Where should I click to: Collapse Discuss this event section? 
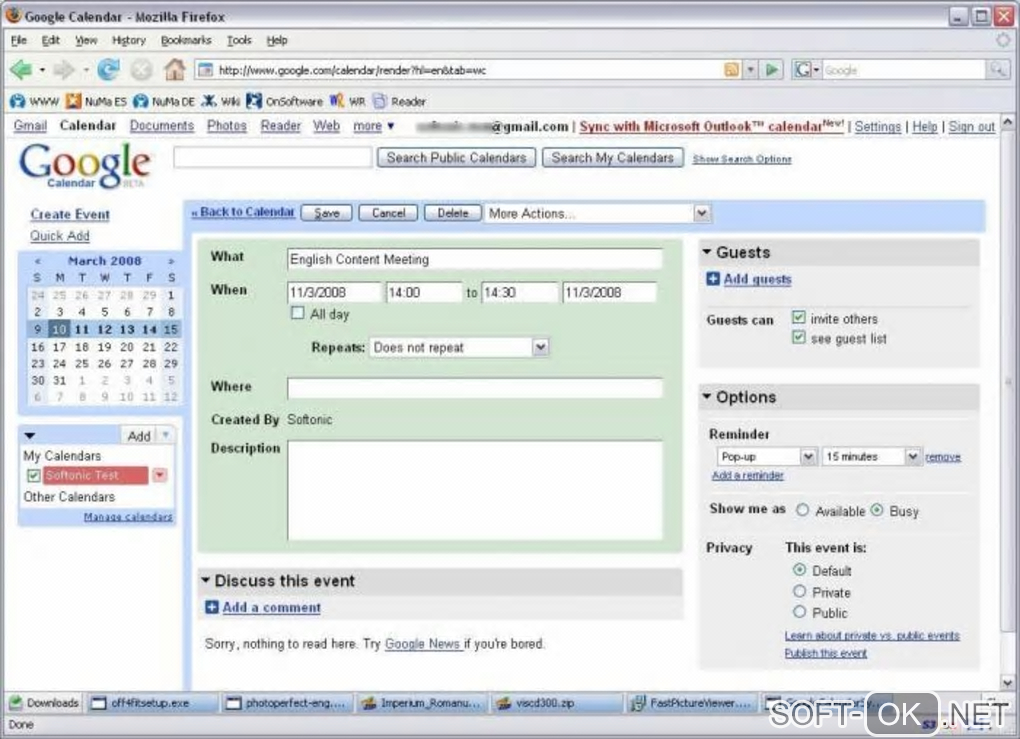[206, 580]
